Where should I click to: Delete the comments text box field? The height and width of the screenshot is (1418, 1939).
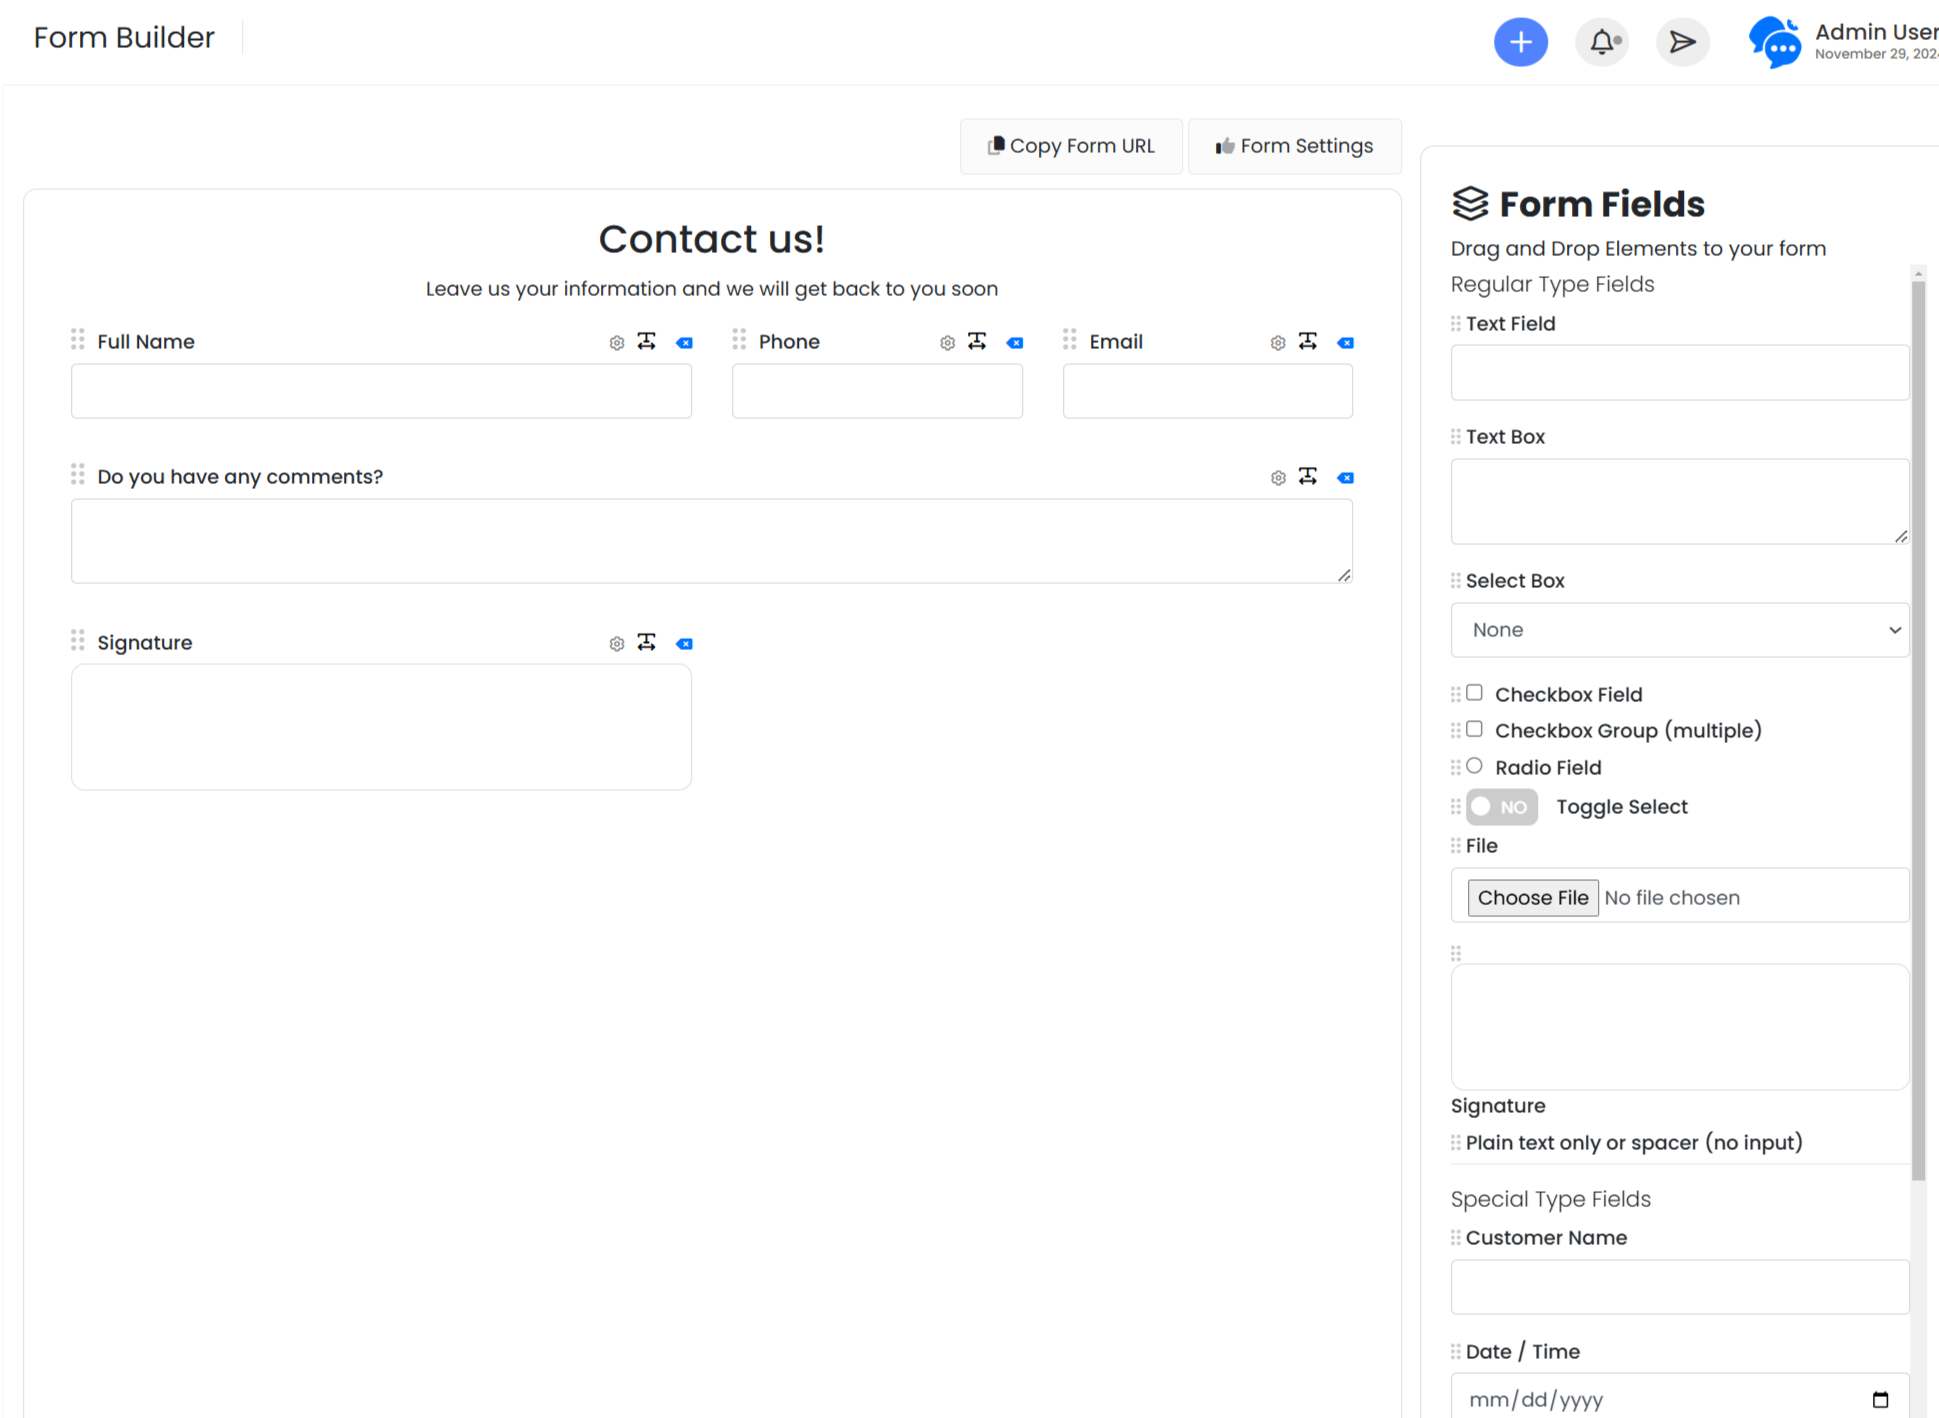(x=1346, y=478)
